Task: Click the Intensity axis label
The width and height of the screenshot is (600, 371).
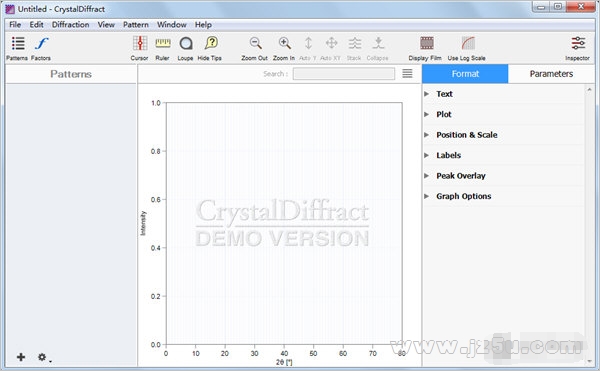Action: pyautogui.click(x=143, y=223)
